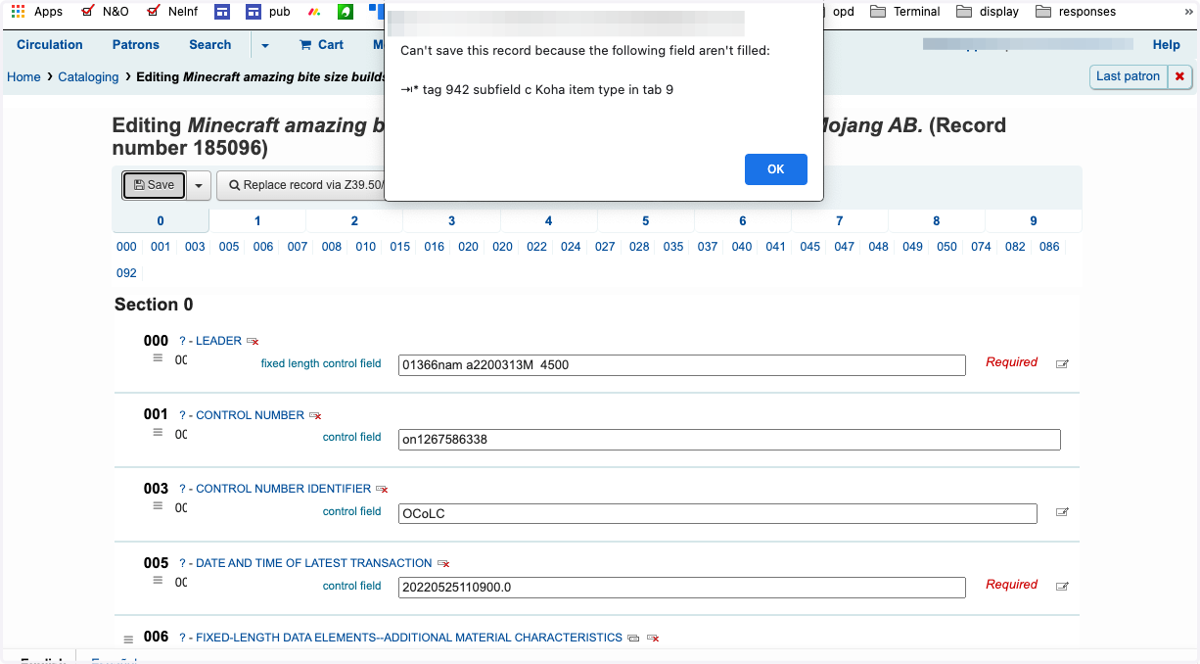Open tag editor icon for 005 field
Viewport: 1200px width, 664px height.
pyautogui.click(x=1062, y=586)
